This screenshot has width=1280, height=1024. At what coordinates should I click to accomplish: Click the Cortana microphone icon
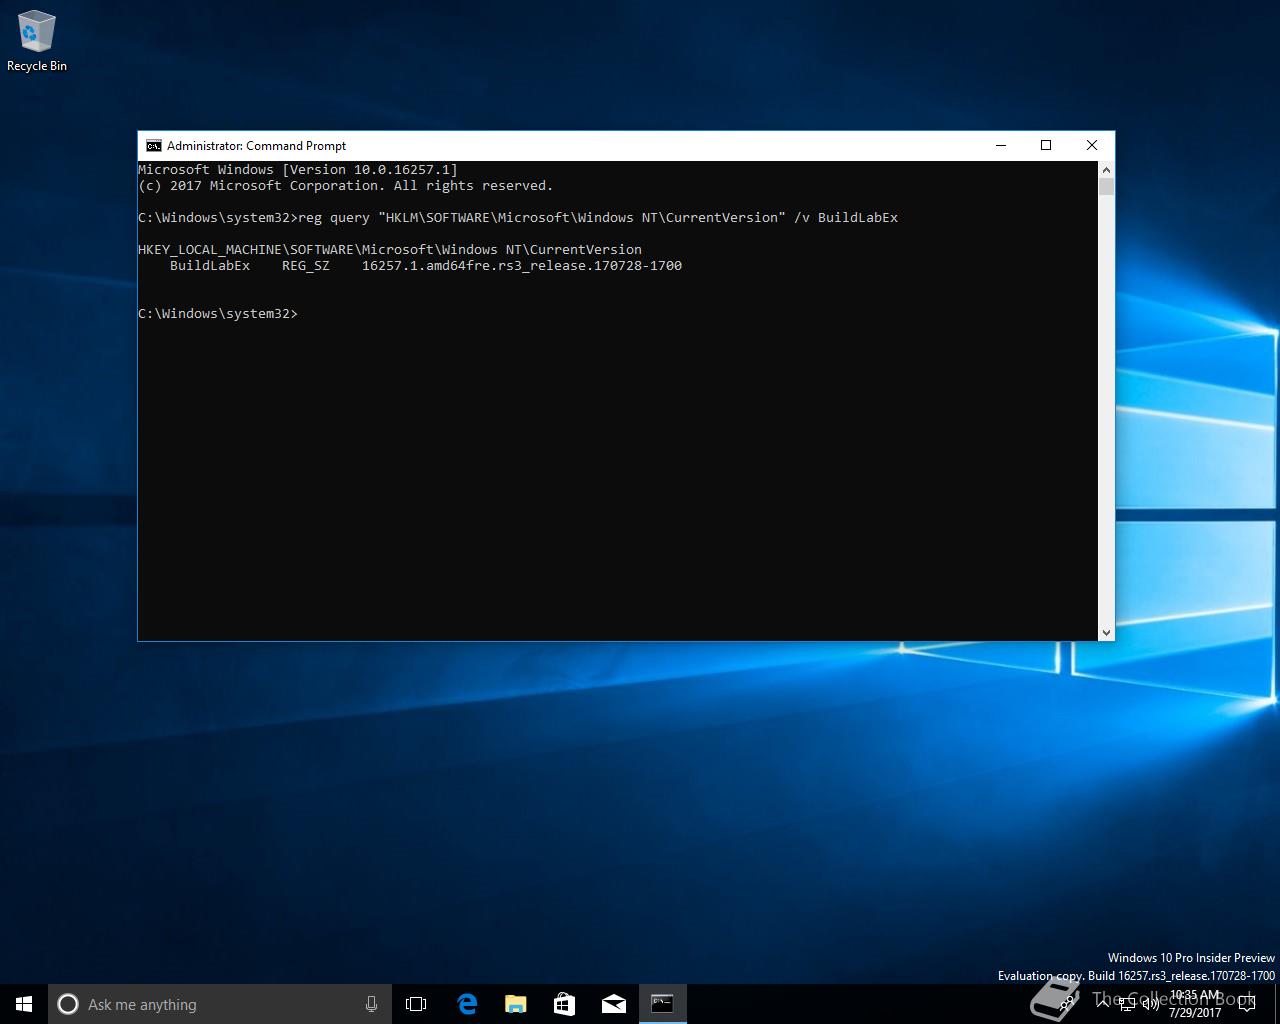(x=371, y=1004)
